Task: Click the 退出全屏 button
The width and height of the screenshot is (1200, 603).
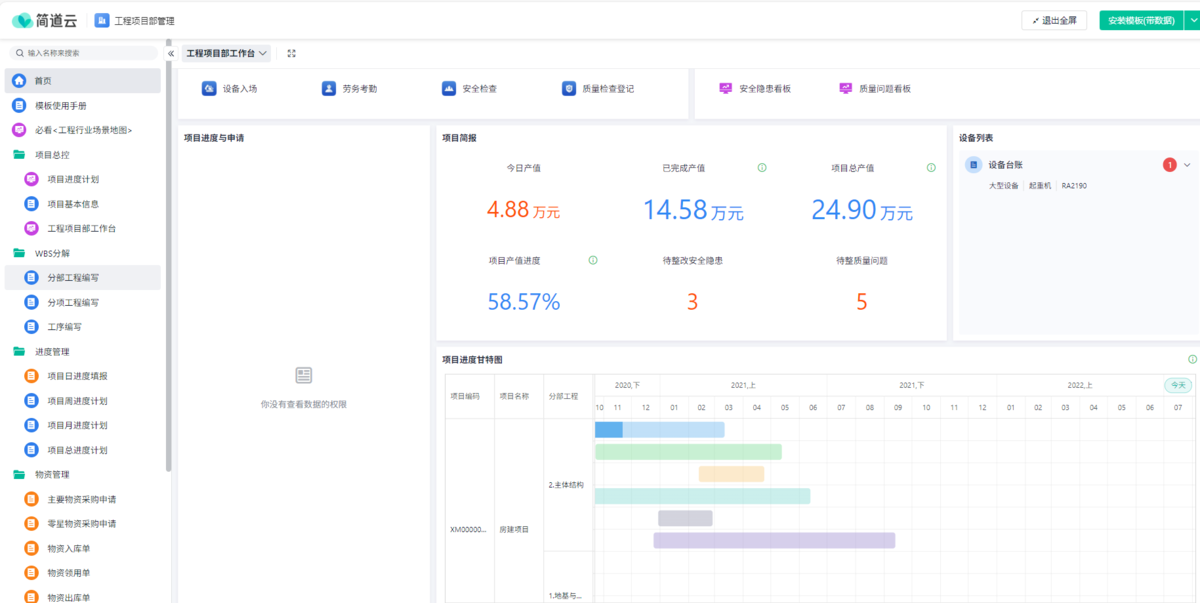Action: [1054, 20]
